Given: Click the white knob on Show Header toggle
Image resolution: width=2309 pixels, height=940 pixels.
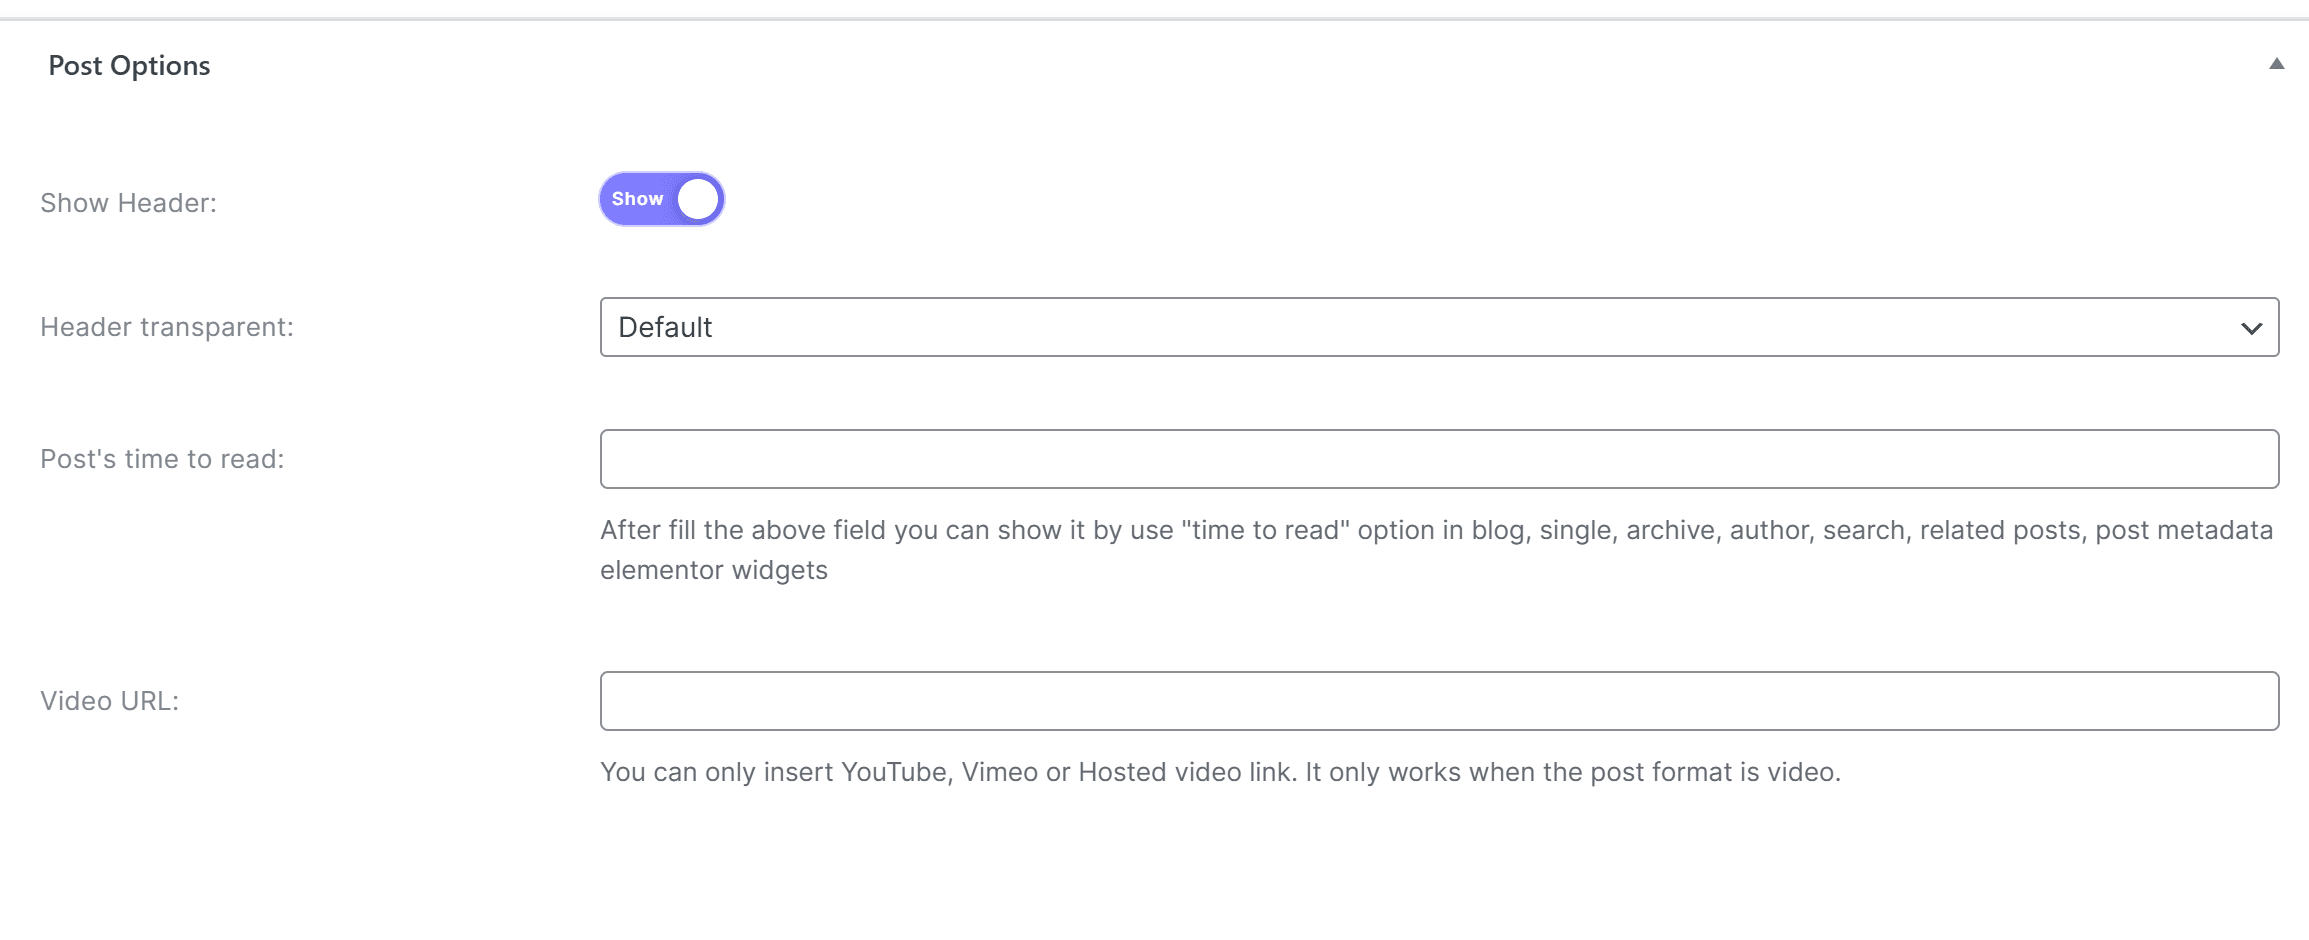Looking at the screenshot, I should pyautogui.click(x=698, y=199).
